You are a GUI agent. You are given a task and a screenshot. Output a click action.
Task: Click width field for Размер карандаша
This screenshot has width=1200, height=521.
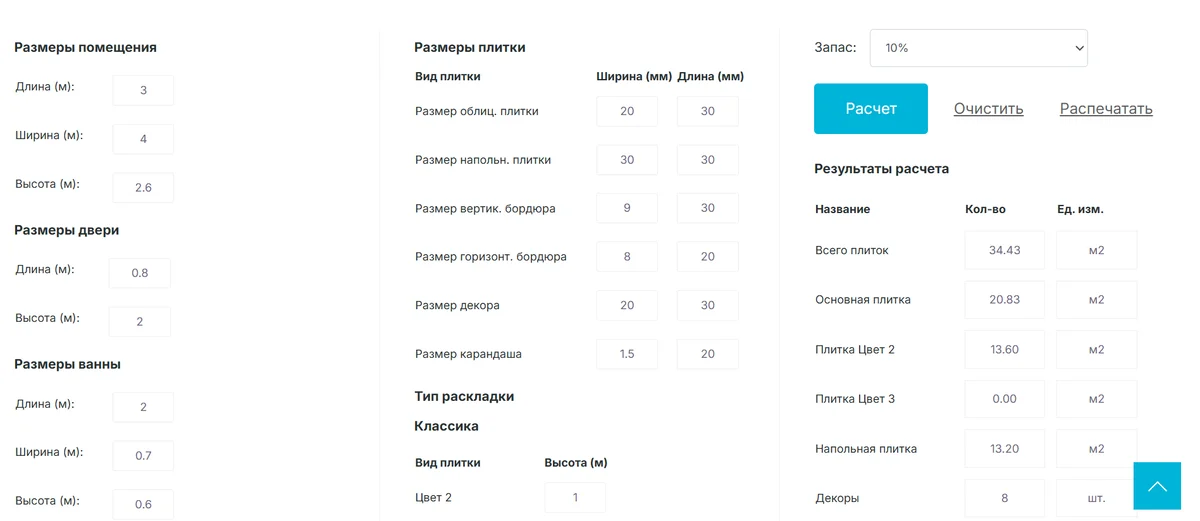point(627,354)
